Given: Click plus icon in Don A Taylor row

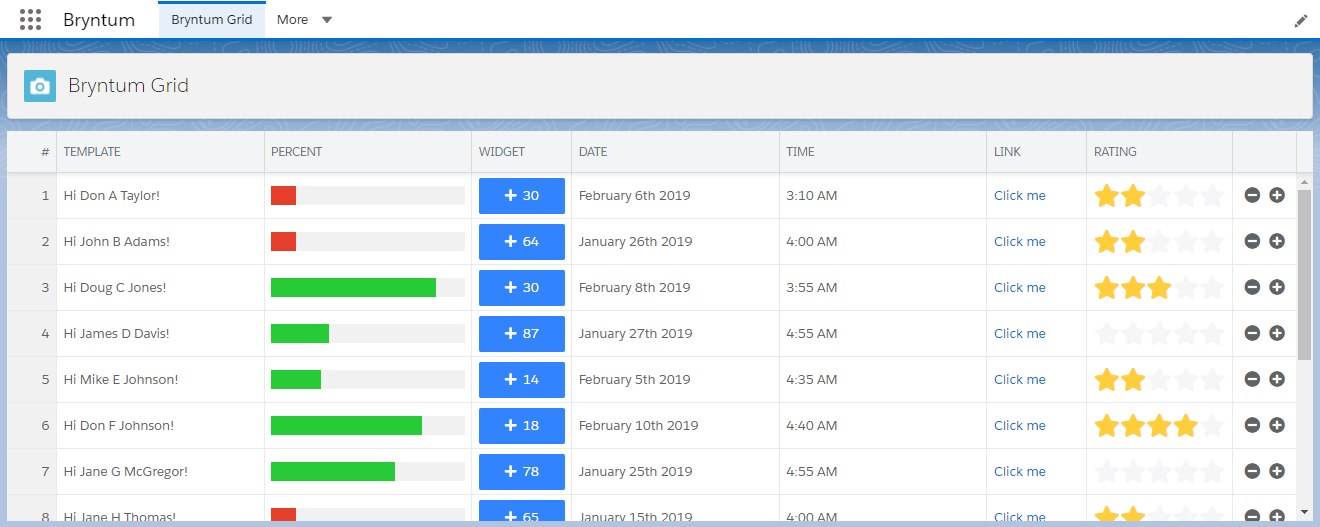Looking at the screenshot, I should 1277,196.
